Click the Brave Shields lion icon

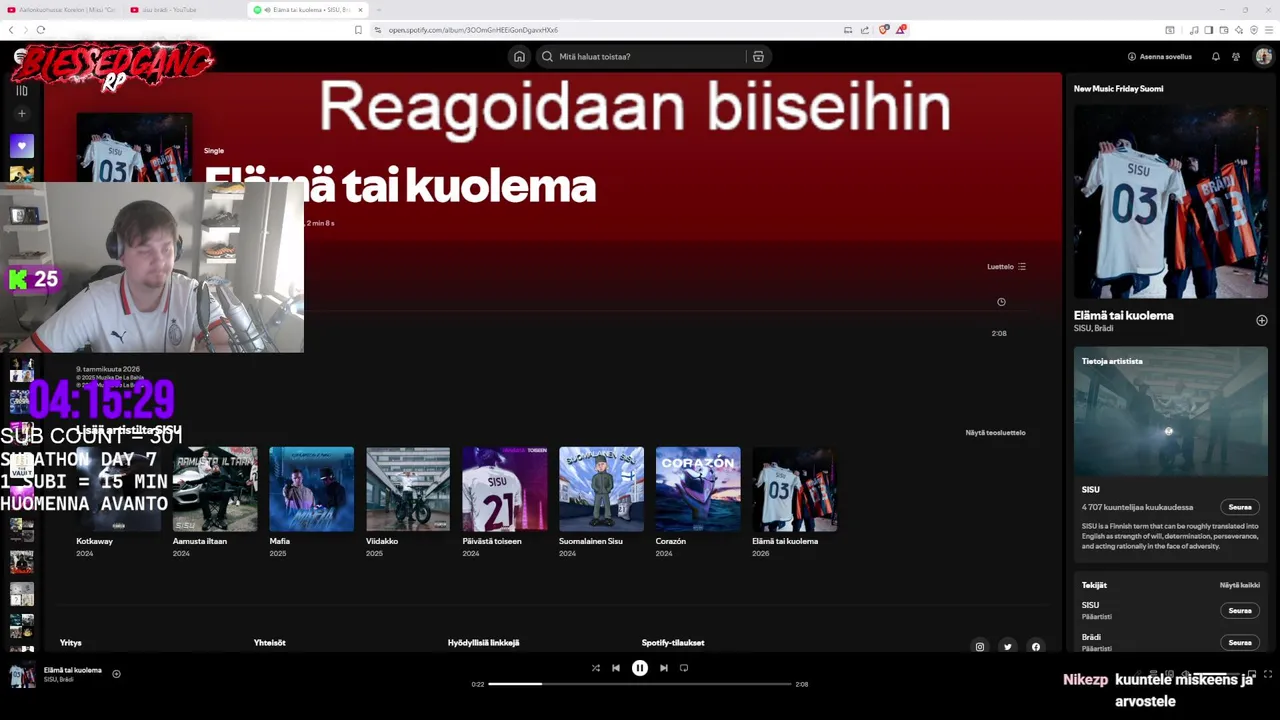click(883, 30)
